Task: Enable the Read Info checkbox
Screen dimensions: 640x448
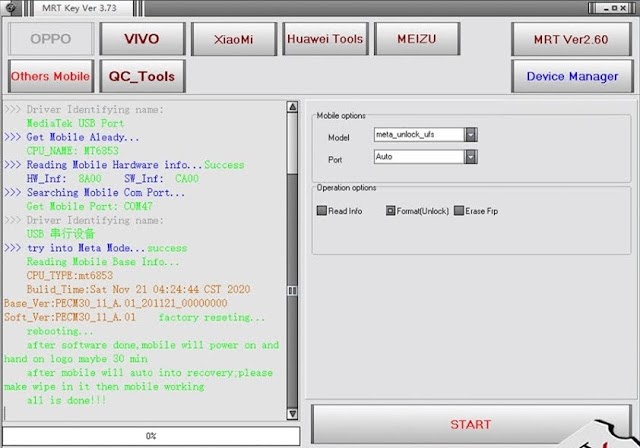Action: 322,211
